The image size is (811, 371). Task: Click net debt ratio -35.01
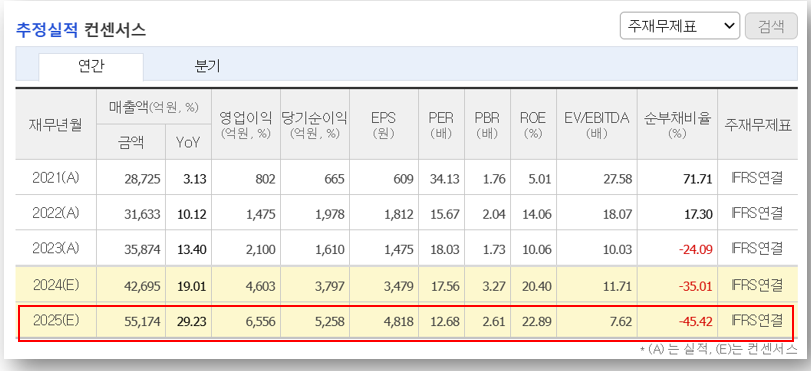click(696, 286)
